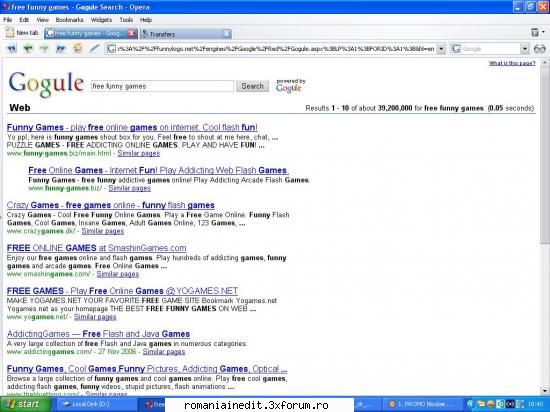Click 'Web' results heading

[20, 108]
